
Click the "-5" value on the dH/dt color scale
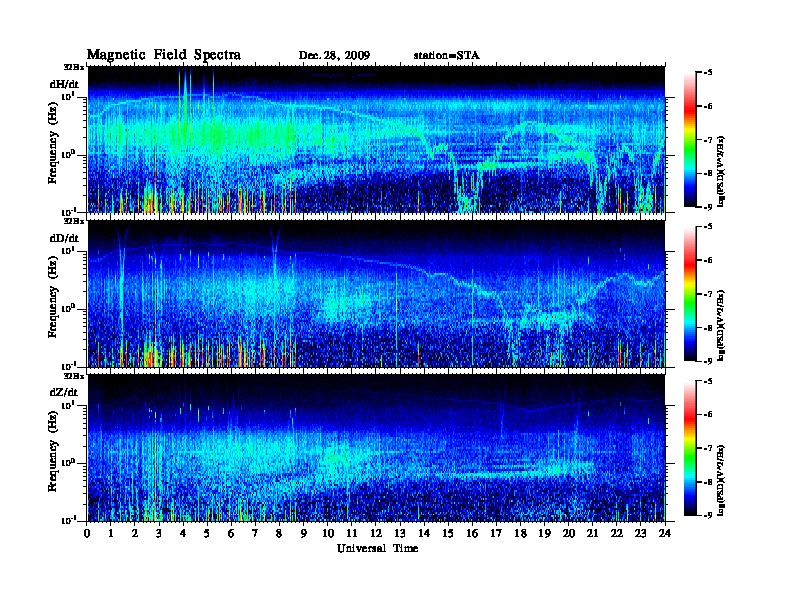pos(708,73)
